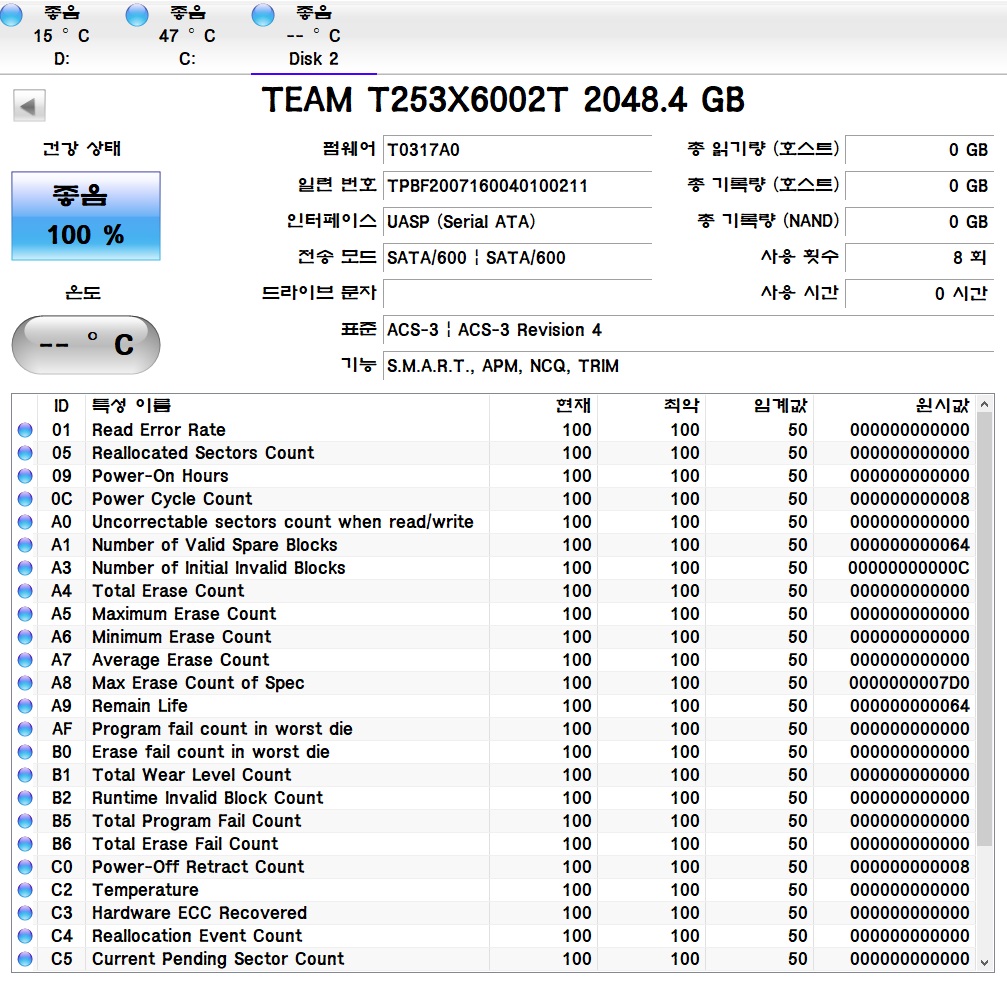Click the temperature -- °C indicator
This screenshot has height=985, width=1007.
[86, 345]
